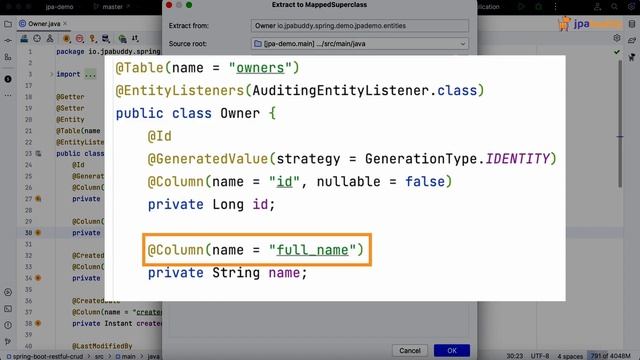Click the package statement on line 1
Screen dimensions: 640x360
[108, 52]
